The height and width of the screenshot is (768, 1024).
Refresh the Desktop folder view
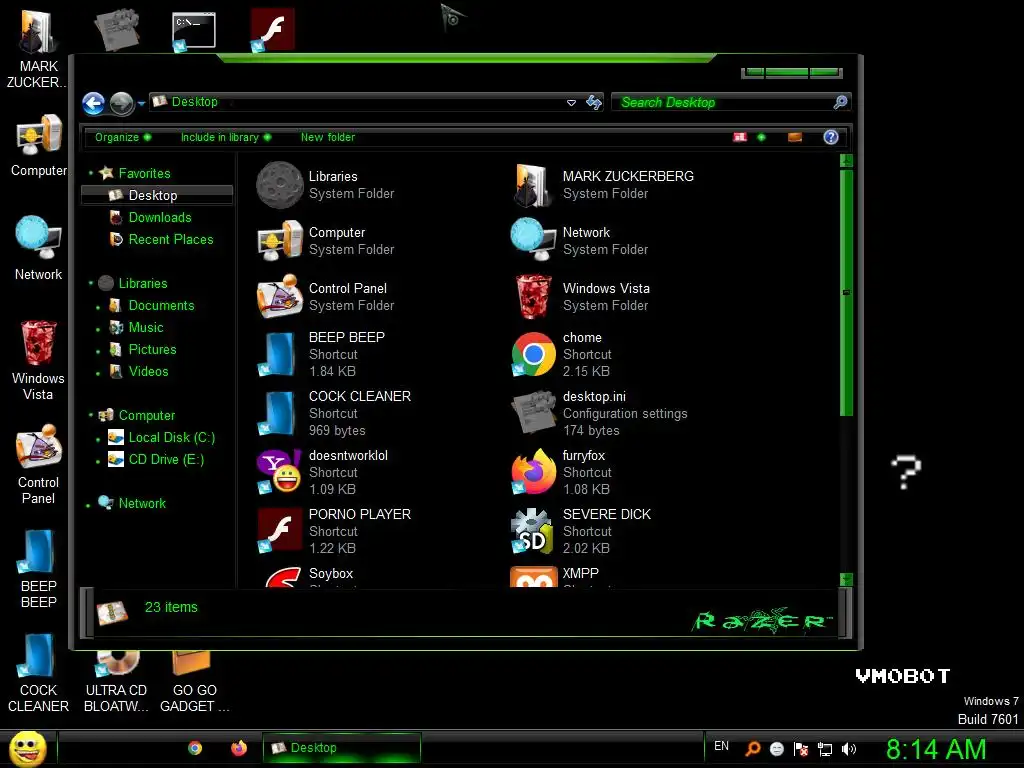pyautogui.click(x=594, y=103)
